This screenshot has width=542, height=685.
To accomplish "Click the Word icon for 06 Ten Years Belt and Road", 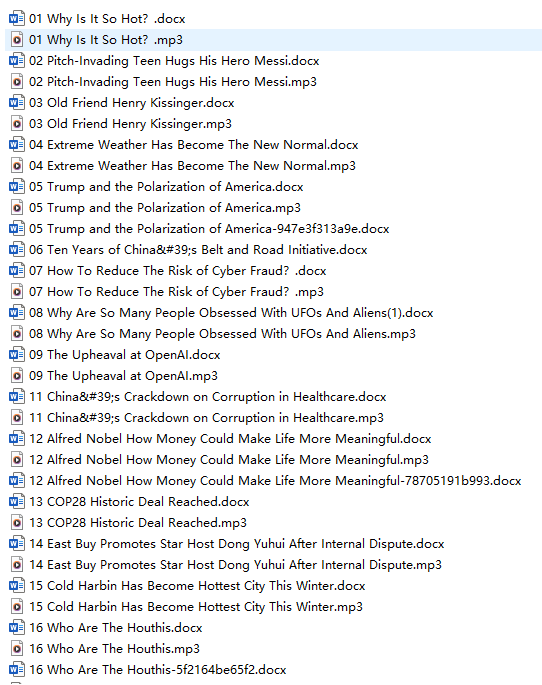I will pos(17,249).
